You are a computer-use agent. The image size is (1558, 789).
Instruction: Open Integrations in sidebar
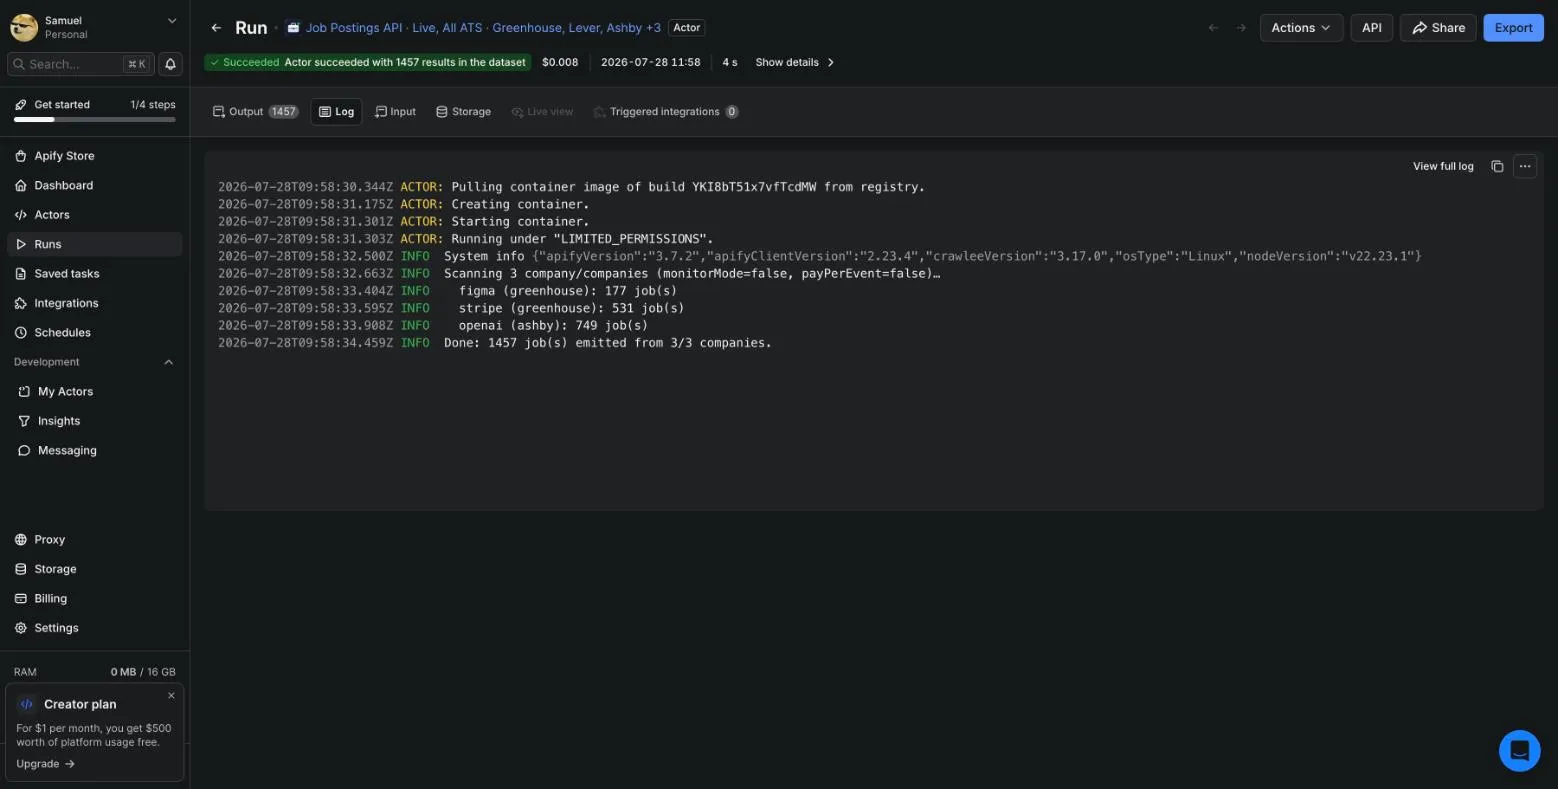(95, 303)
